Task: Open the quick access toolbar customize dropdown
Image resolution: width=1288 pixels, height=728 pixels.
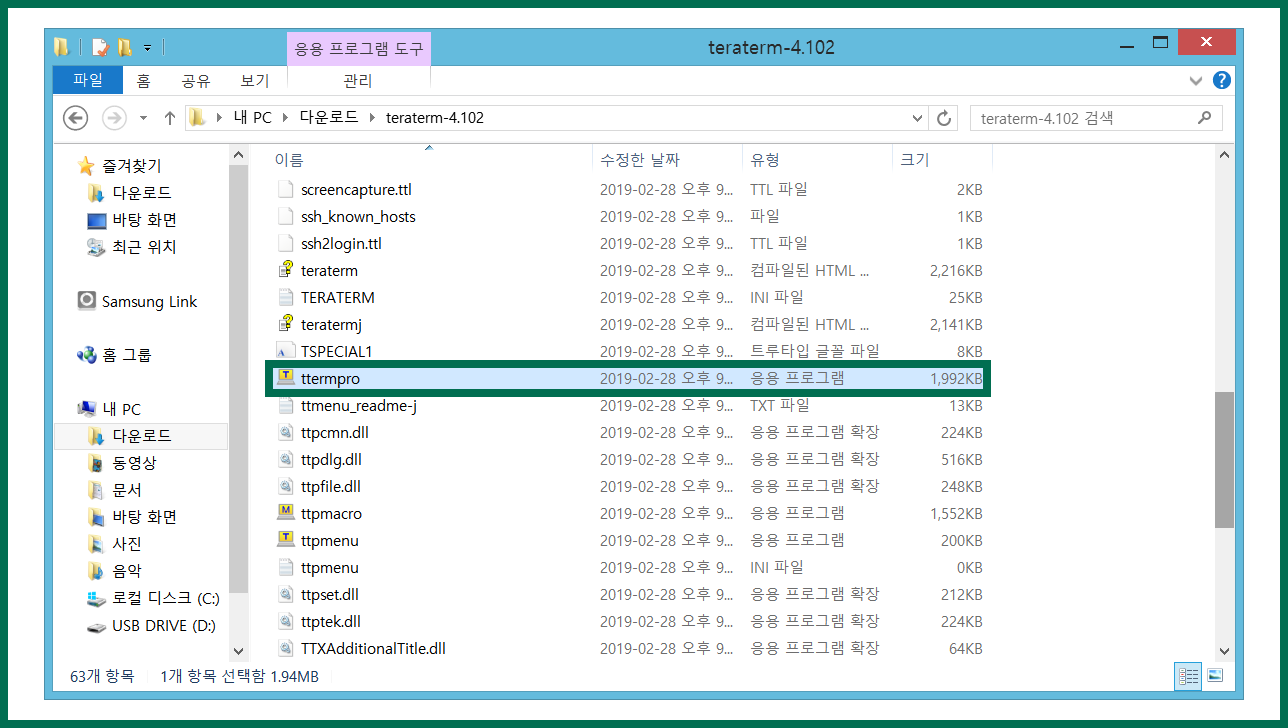Action: pyautogui.click(x=148, y=47)
